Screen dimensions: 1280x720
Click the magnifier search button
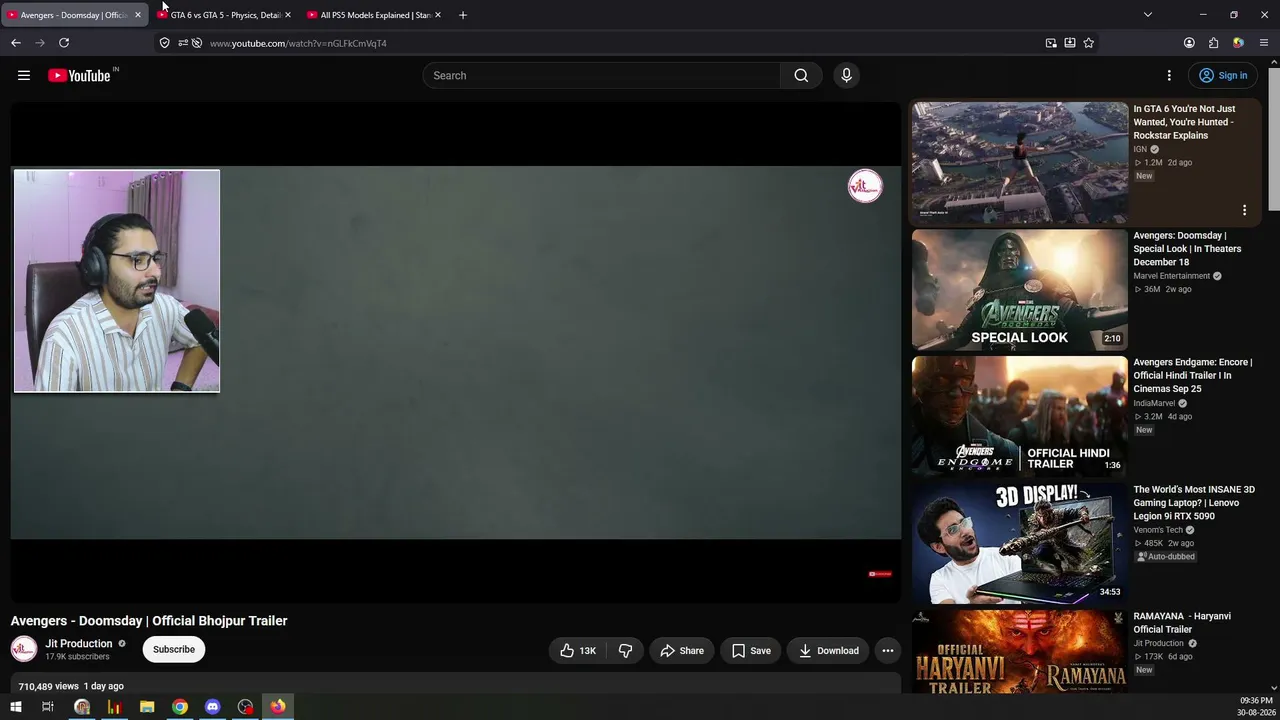tap(801, 75)
